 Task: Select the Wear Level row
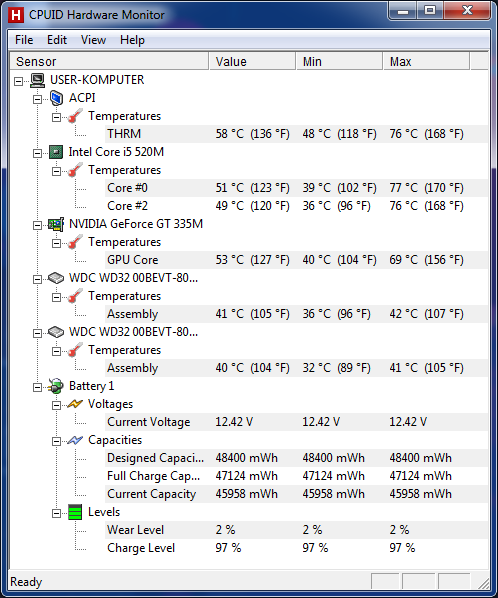pyautogui.click(x=296, y=530)
